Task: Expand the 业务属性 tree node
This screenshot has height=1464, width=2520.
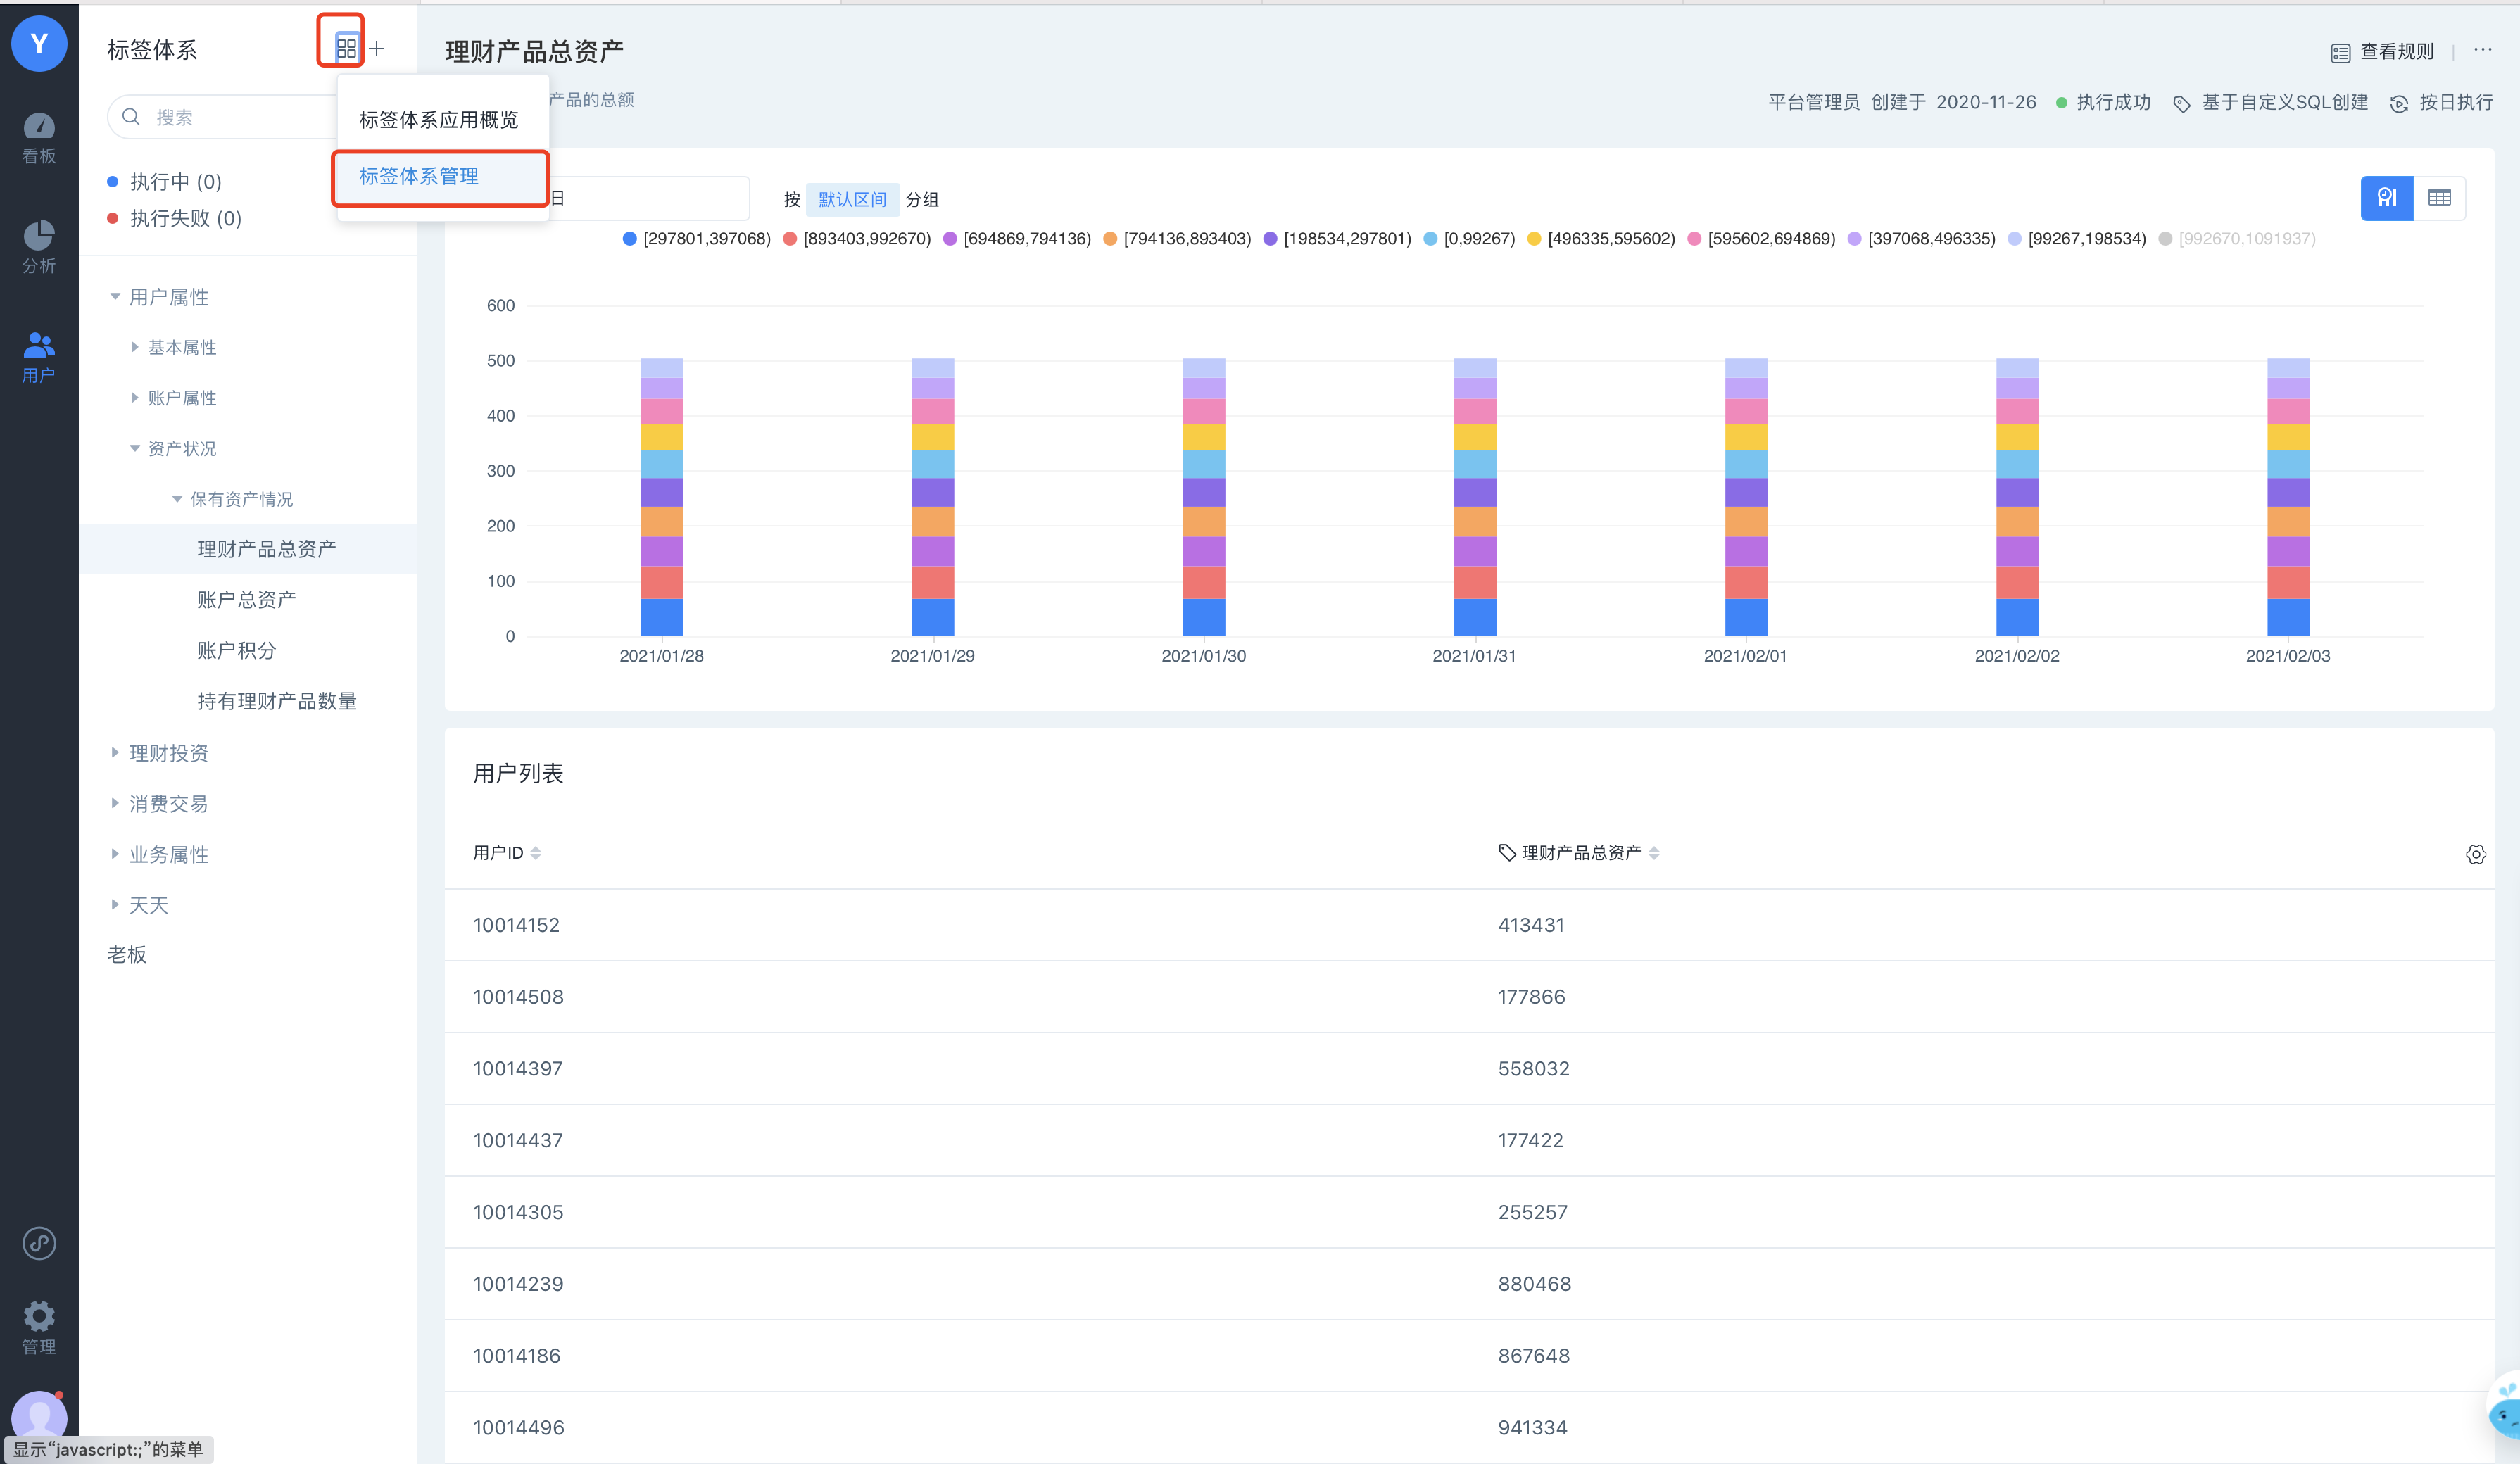Action: coord(115,854)
